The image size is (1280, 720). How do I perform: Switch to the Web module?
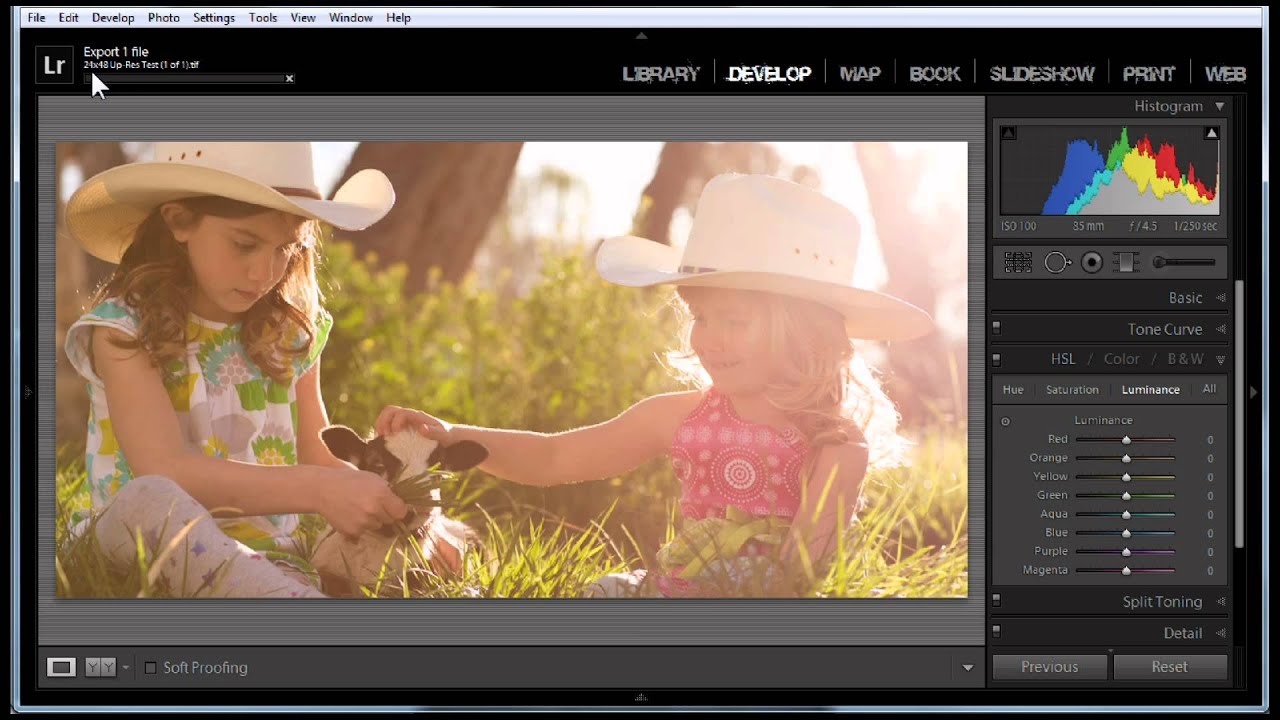[1225, 74]
